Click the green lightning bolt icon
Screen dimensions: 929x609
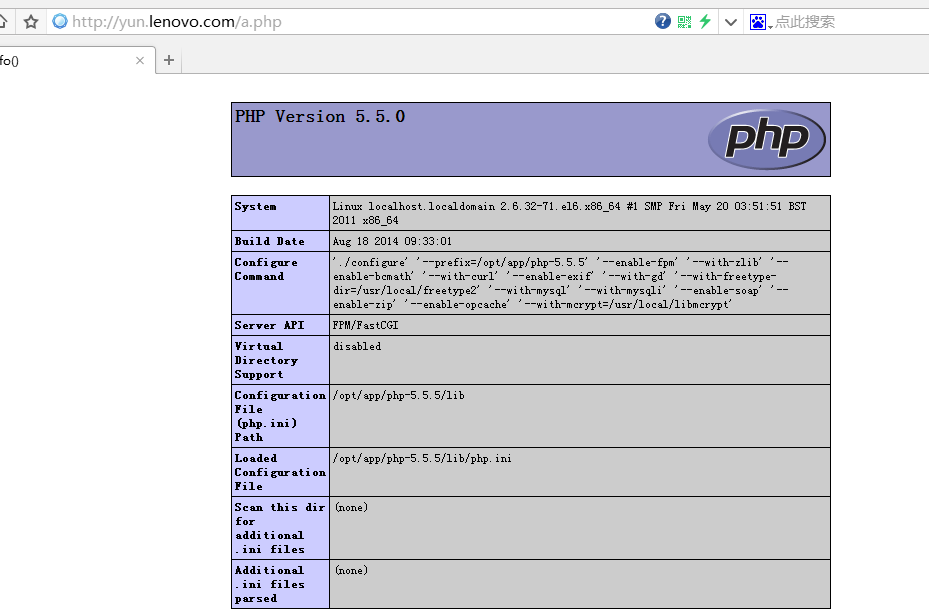coord(704,21)
